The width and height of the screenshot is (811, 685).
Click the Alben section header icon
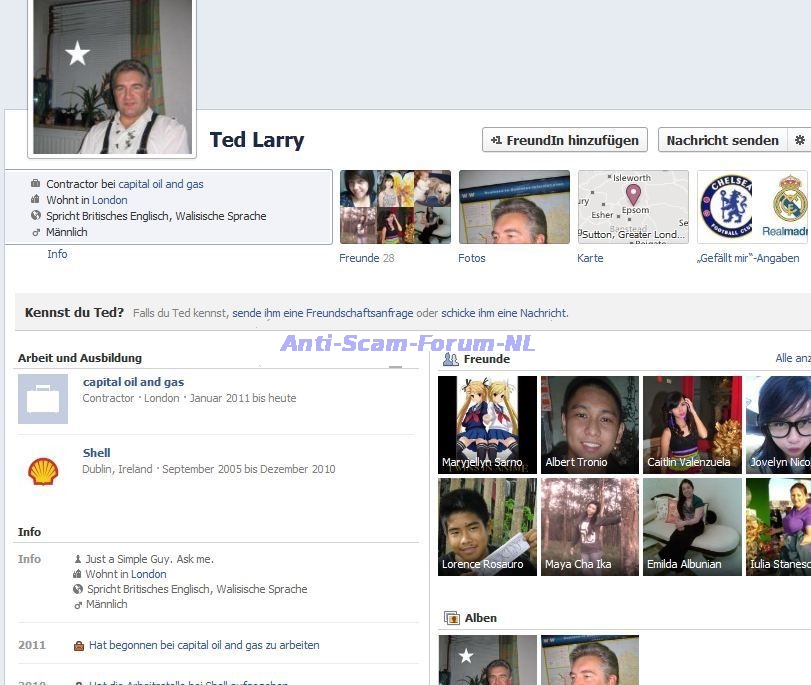coord(451,618)
